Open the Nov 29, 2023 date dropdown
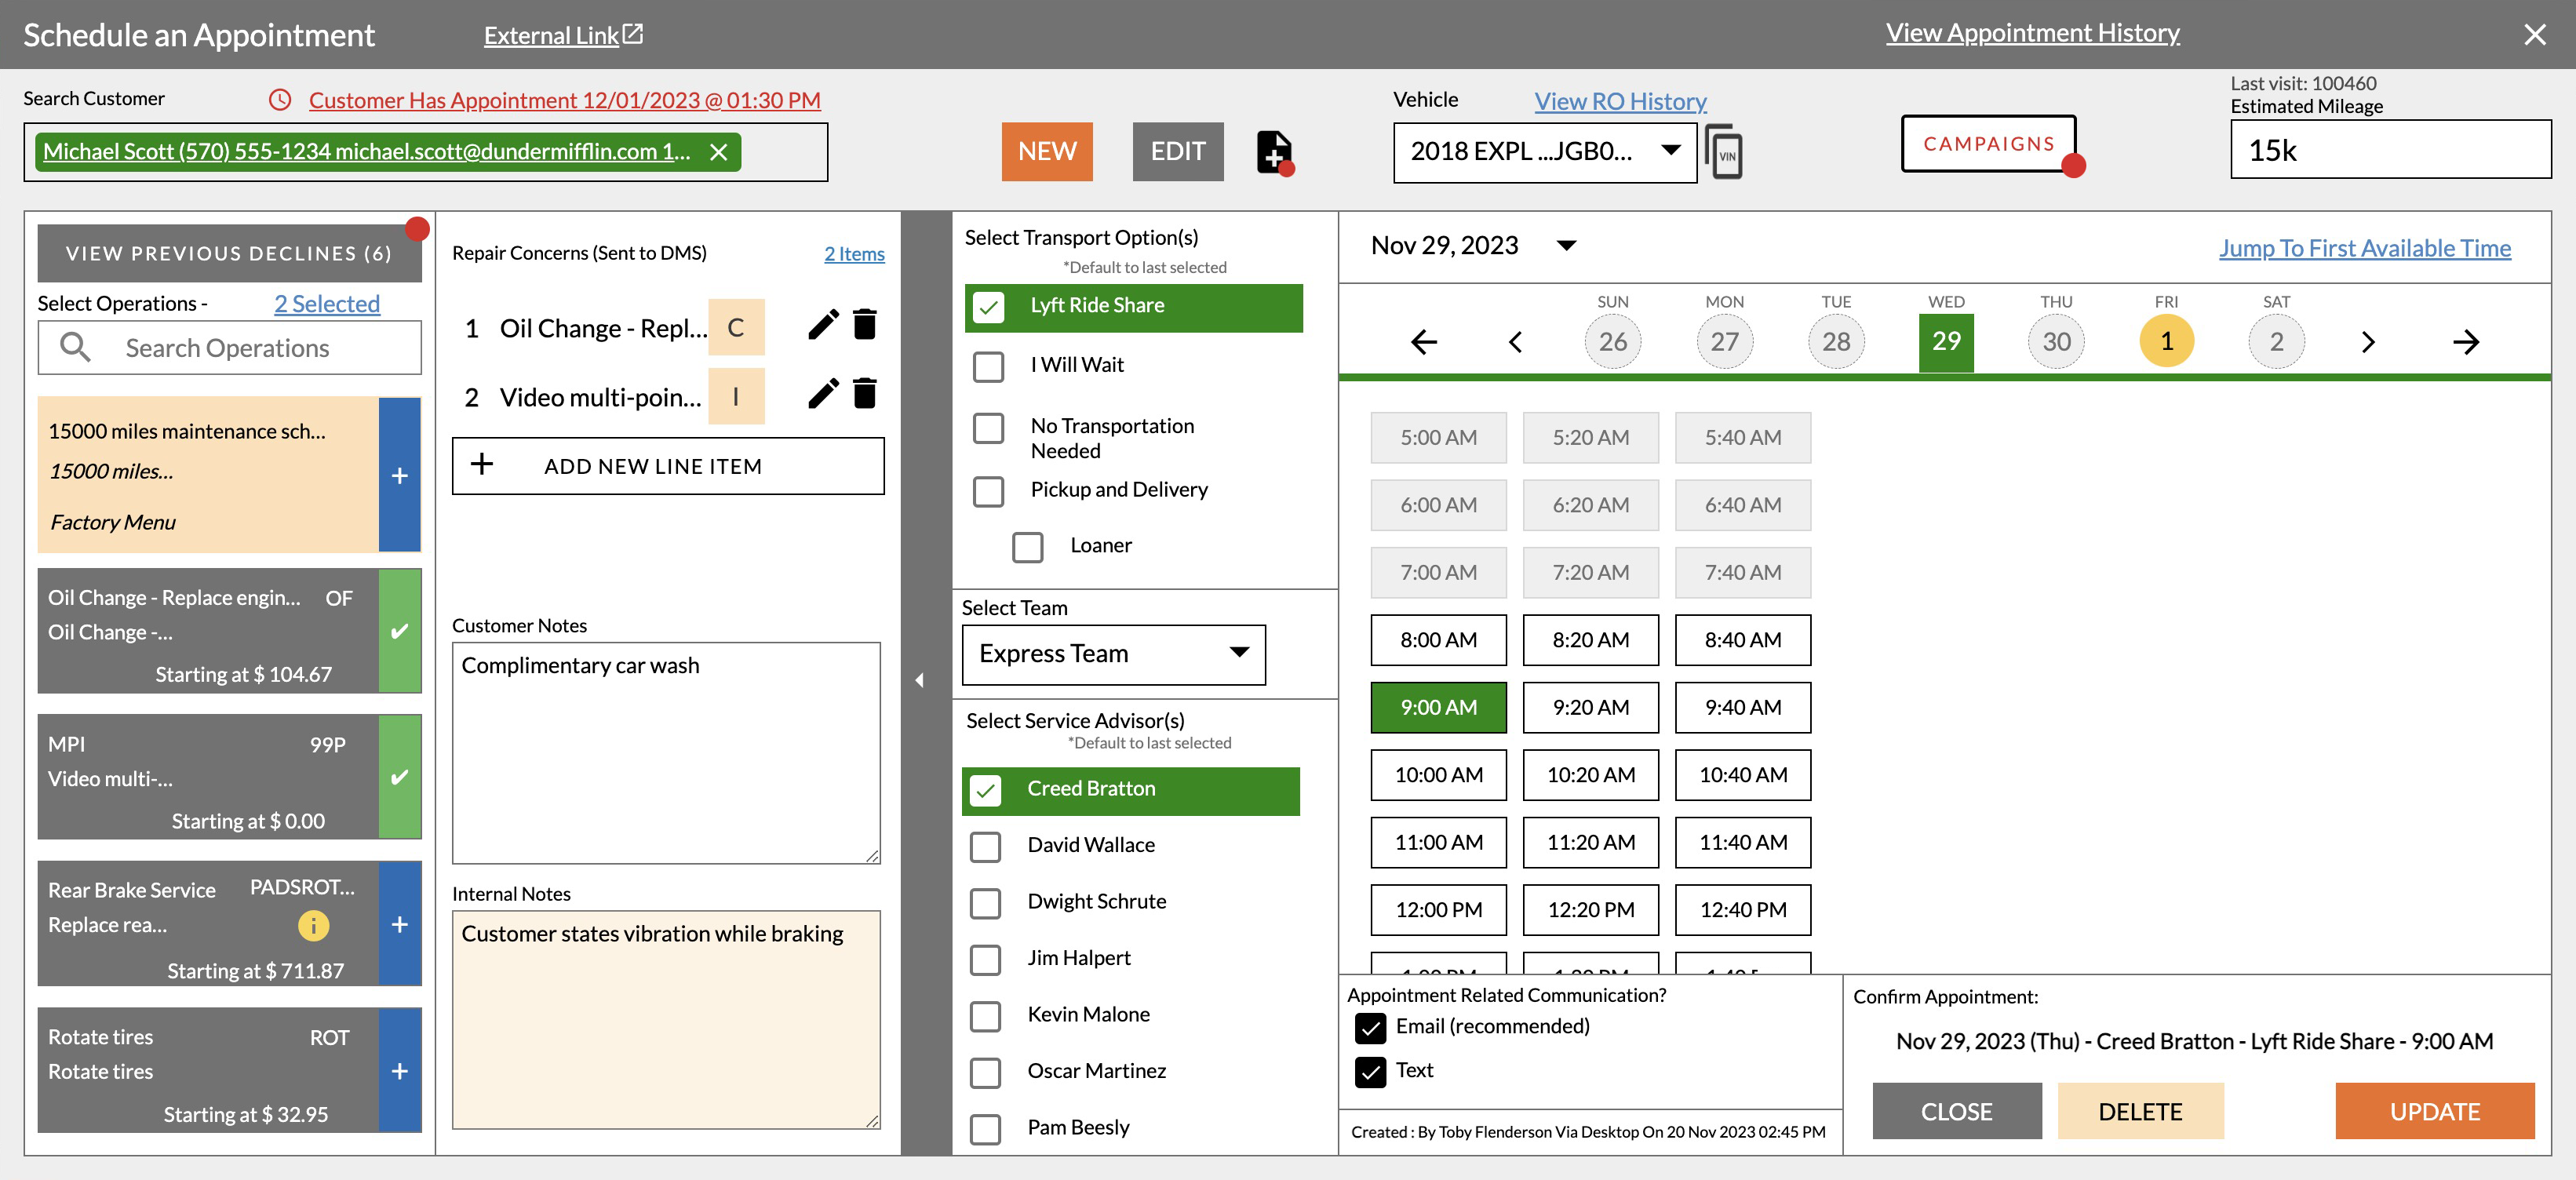 pyautogui.click(x=1565, y=245)
